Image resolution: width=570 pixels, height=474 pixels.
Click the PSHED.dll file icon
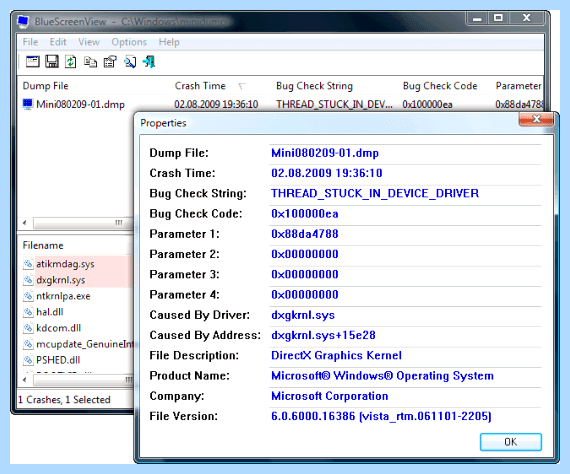[x=28, y=359]
